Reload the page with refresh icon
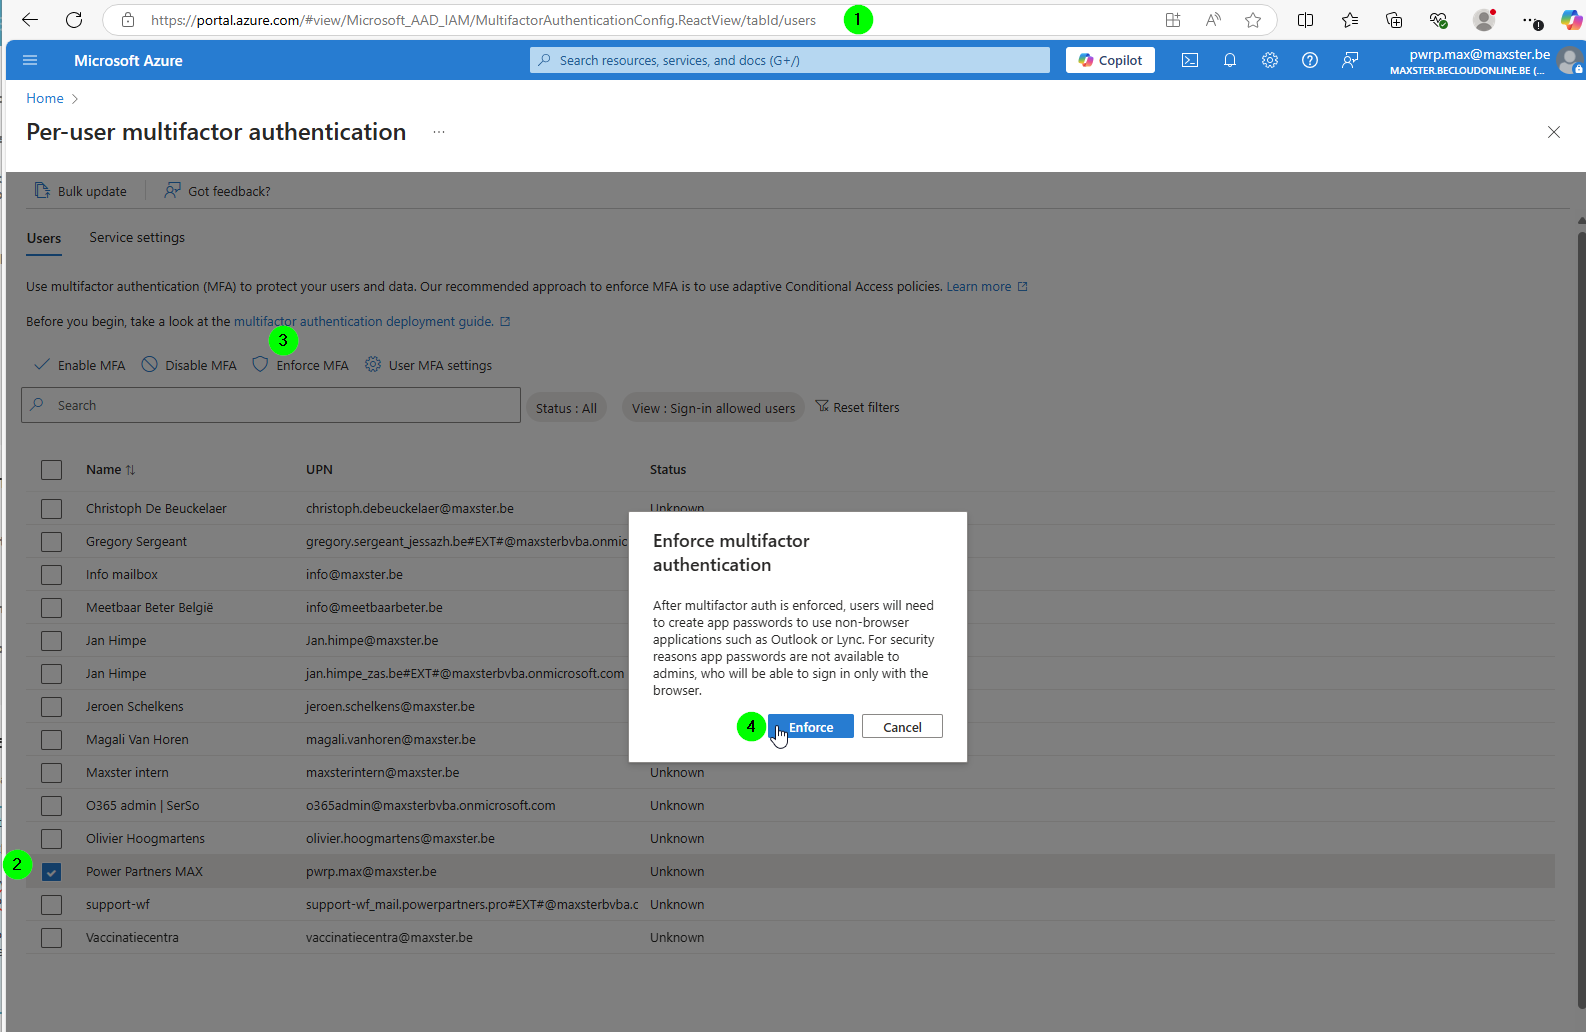 click(x=74, y=20)
